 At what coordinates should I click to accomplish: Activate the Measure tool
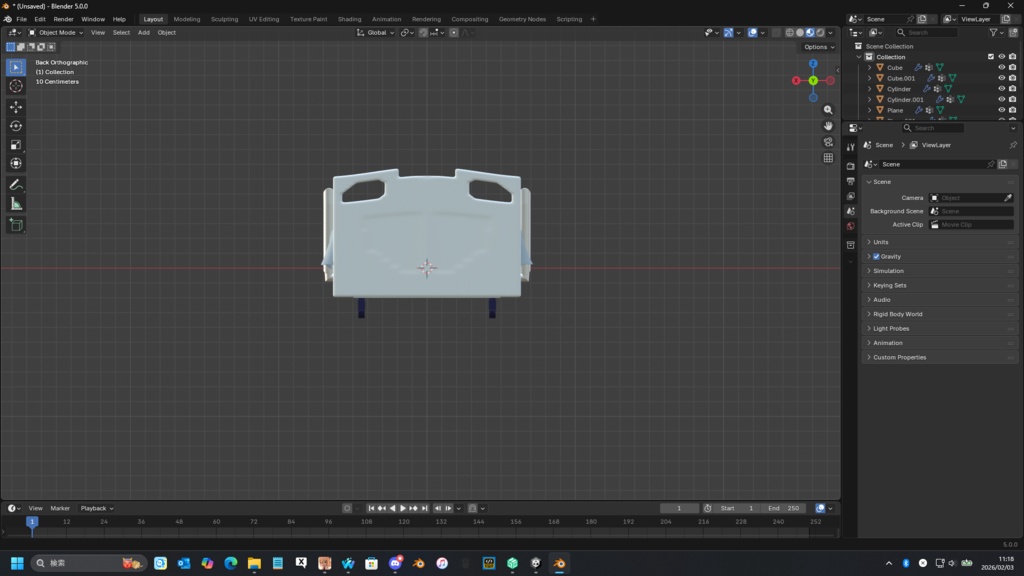(x=16, y=204)
